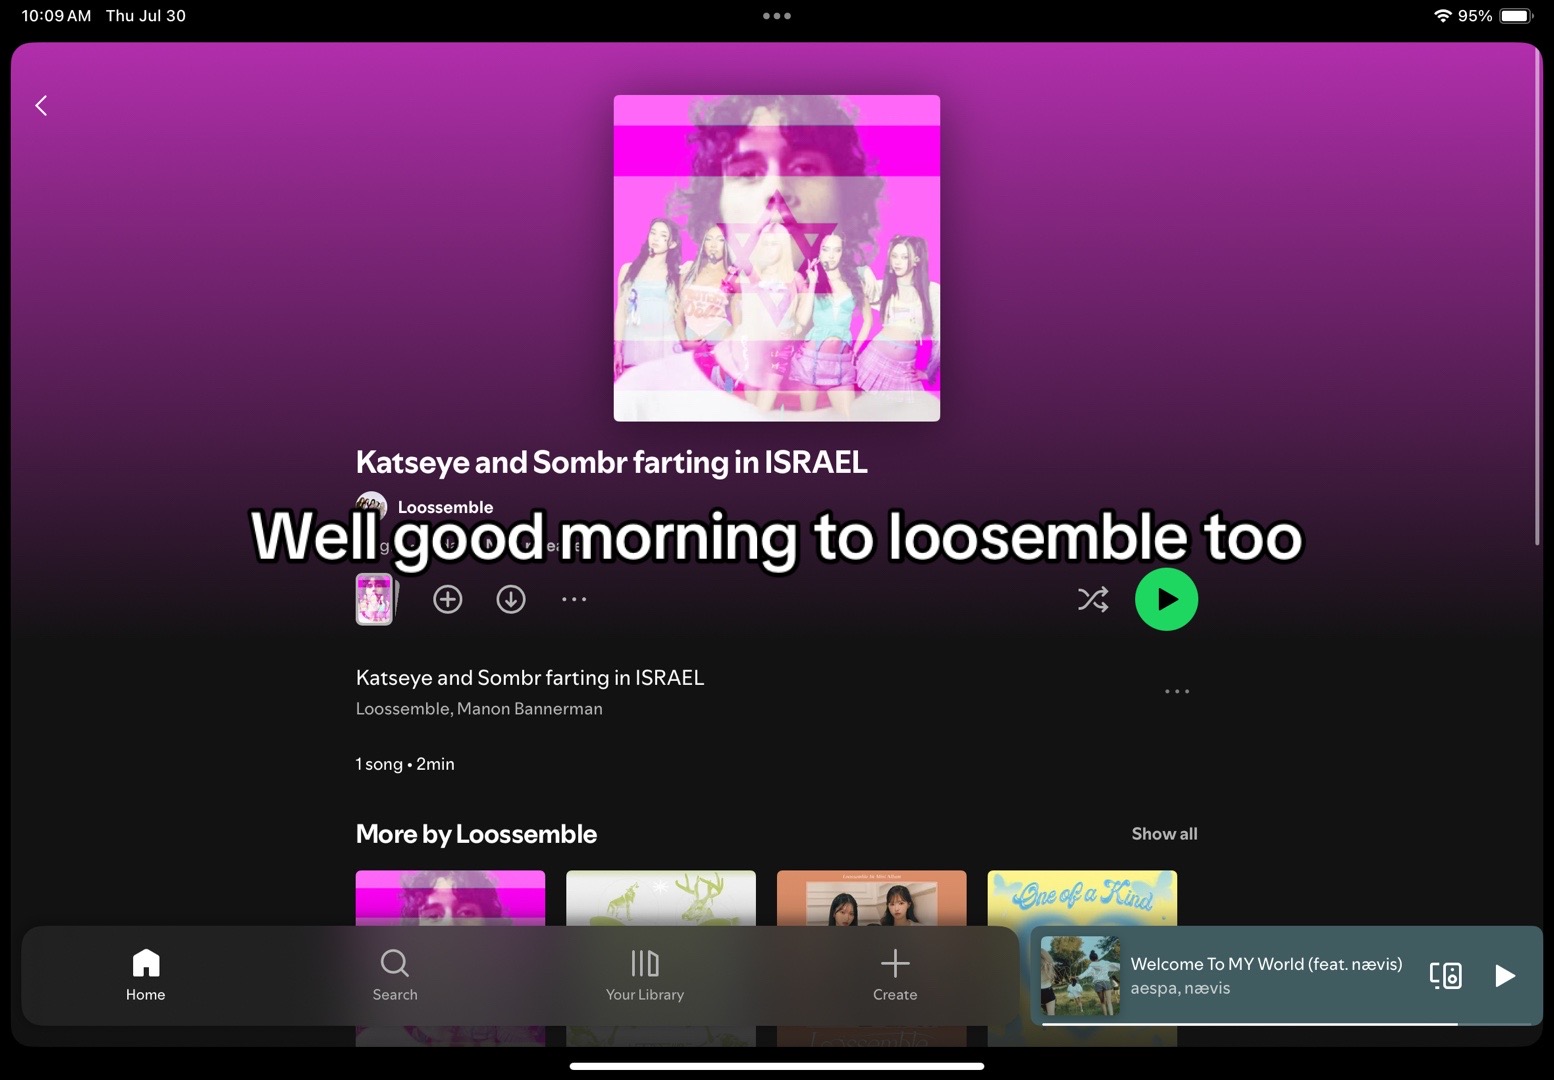Screen dimensions: 1554x1080
Task: Open the One of a Kind album
Action: [x=1082, y=898]
